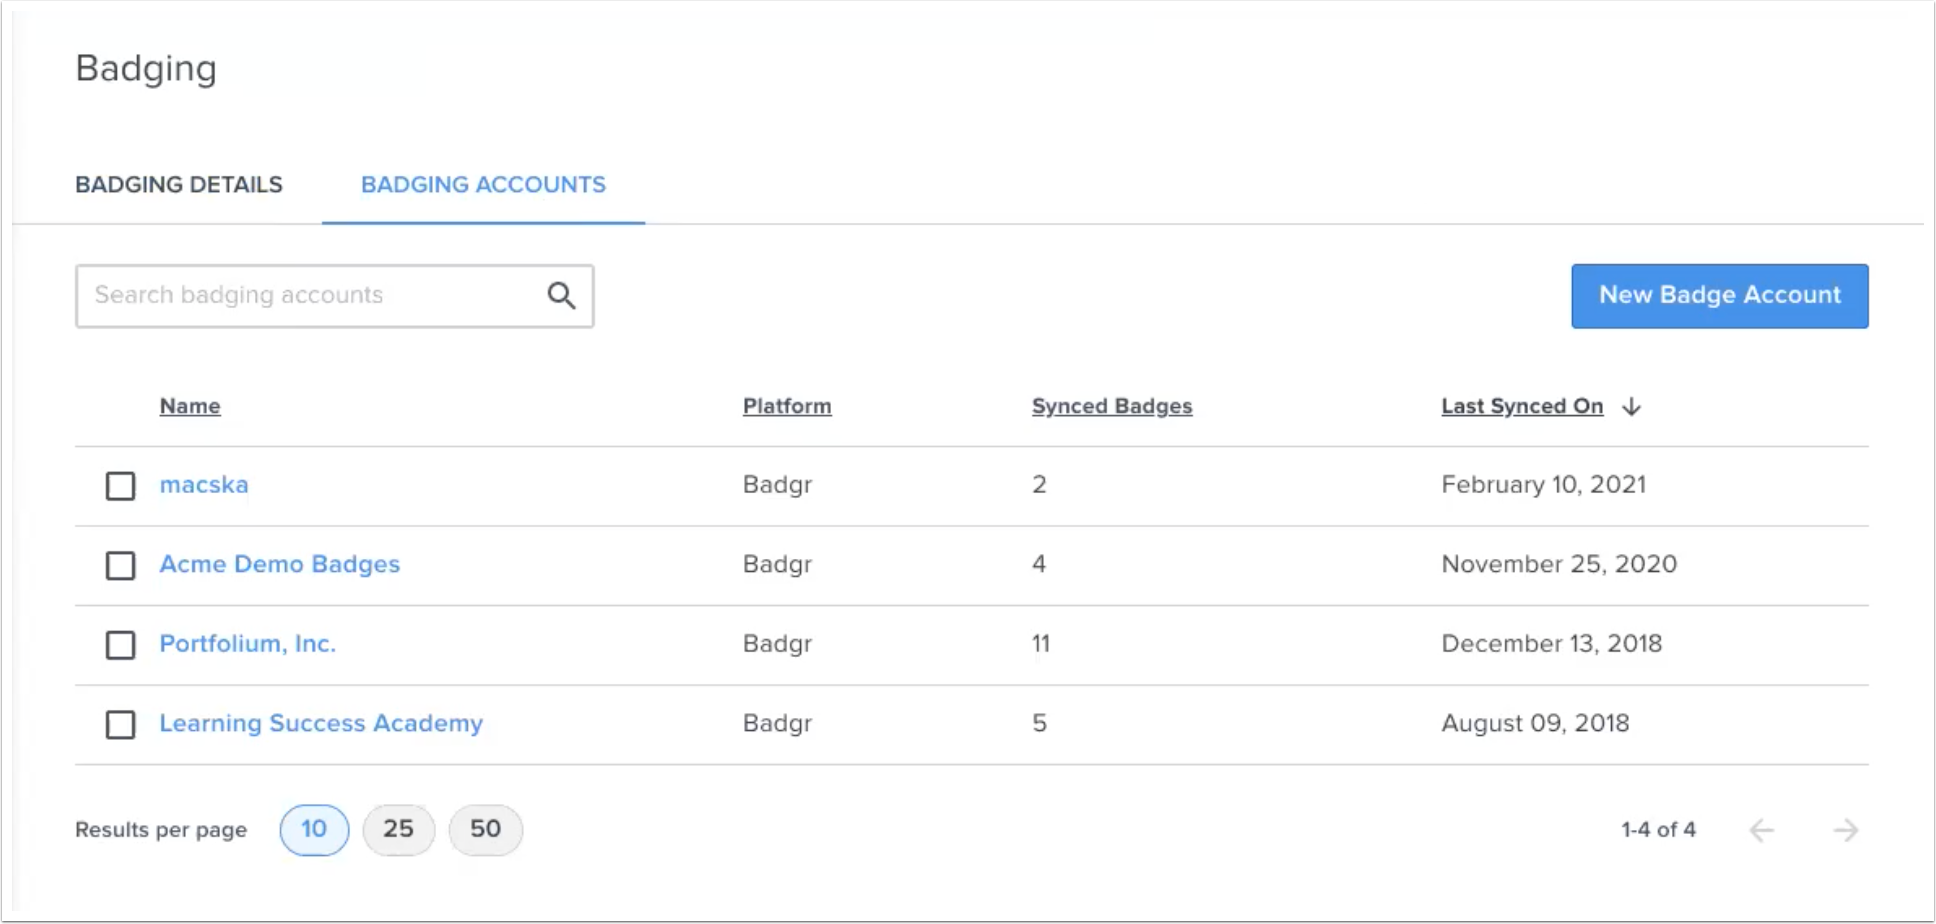Open the Badging Accounts tab

click(483, 184)
